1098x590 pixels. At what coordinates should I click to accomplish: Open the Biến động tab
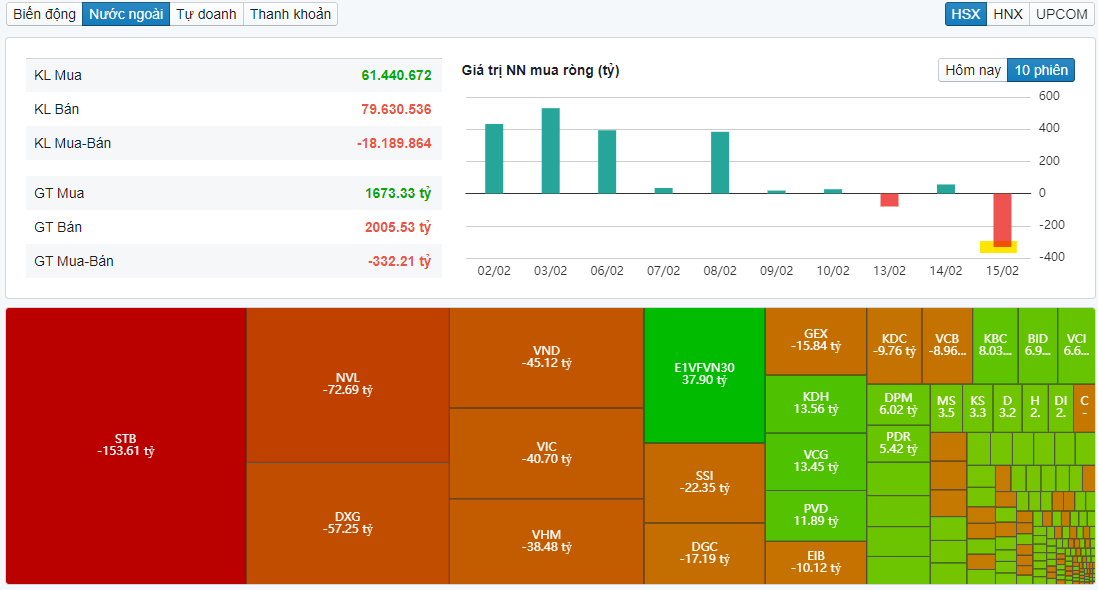click(x=44, y=14)
